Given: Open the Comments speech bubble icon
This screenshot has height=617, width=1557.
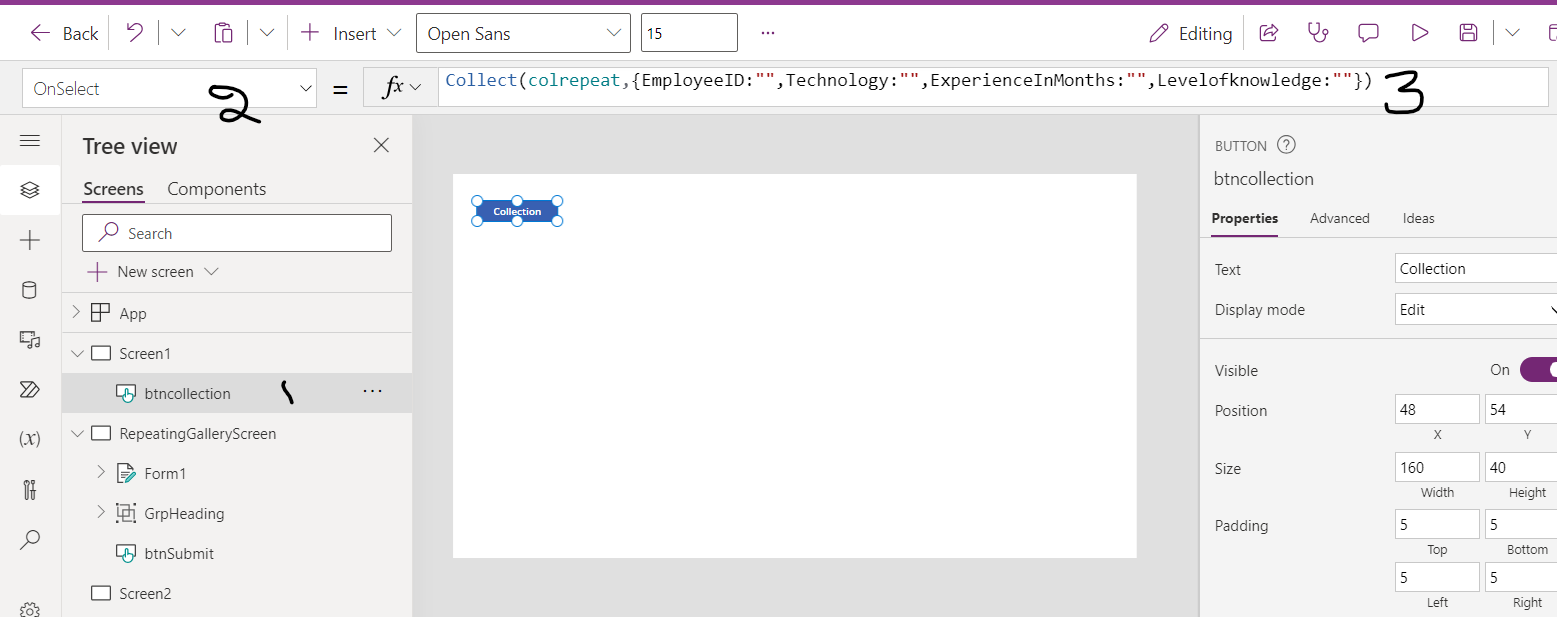Looking at the screenshot, I should (1368, 33).
